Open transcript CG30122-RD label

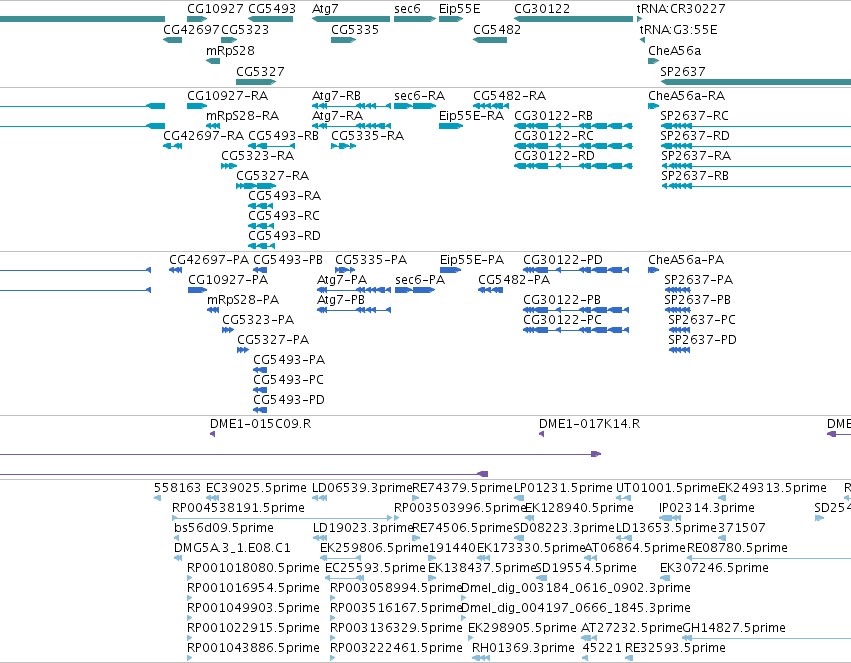[x=554, y=156]
